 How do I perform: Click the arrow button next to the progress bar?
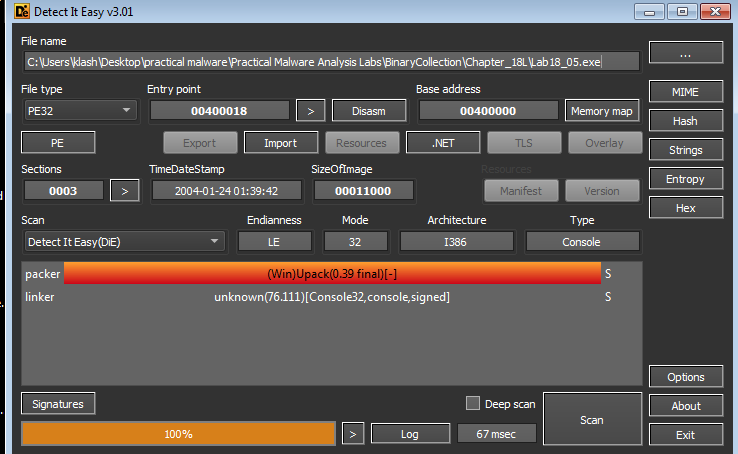click(x=353, y=433)
